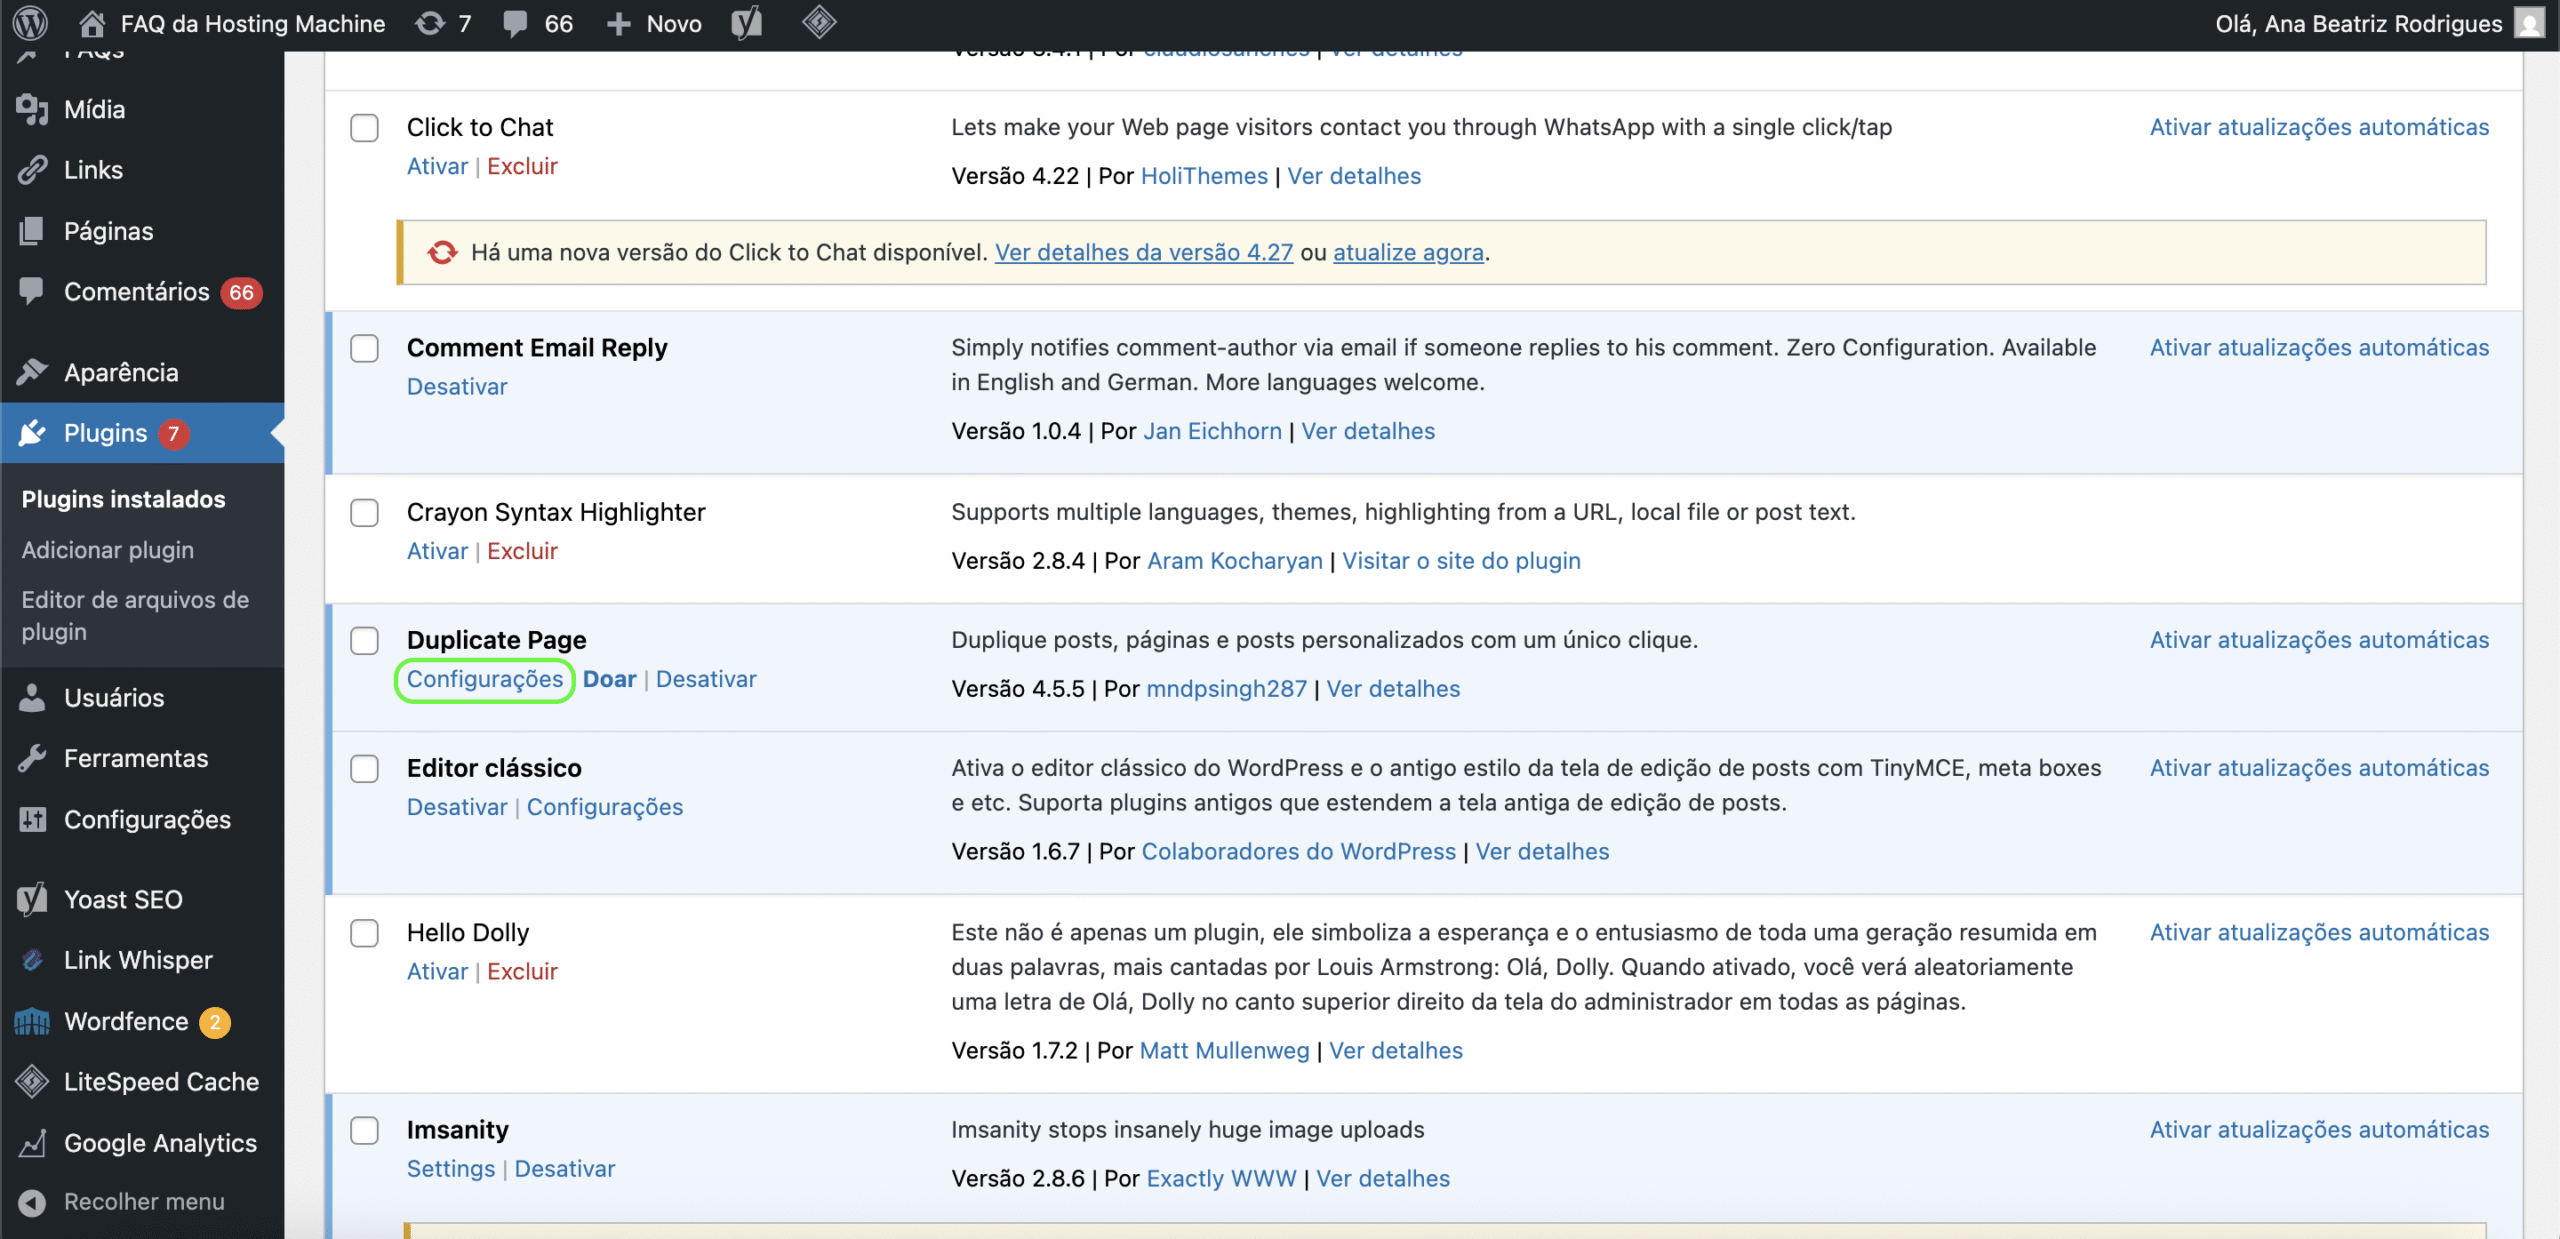Open the Colaboradores do WordPress author link
The width and height of the screenshot is (2560, 1239).
tap(1299, 852)
